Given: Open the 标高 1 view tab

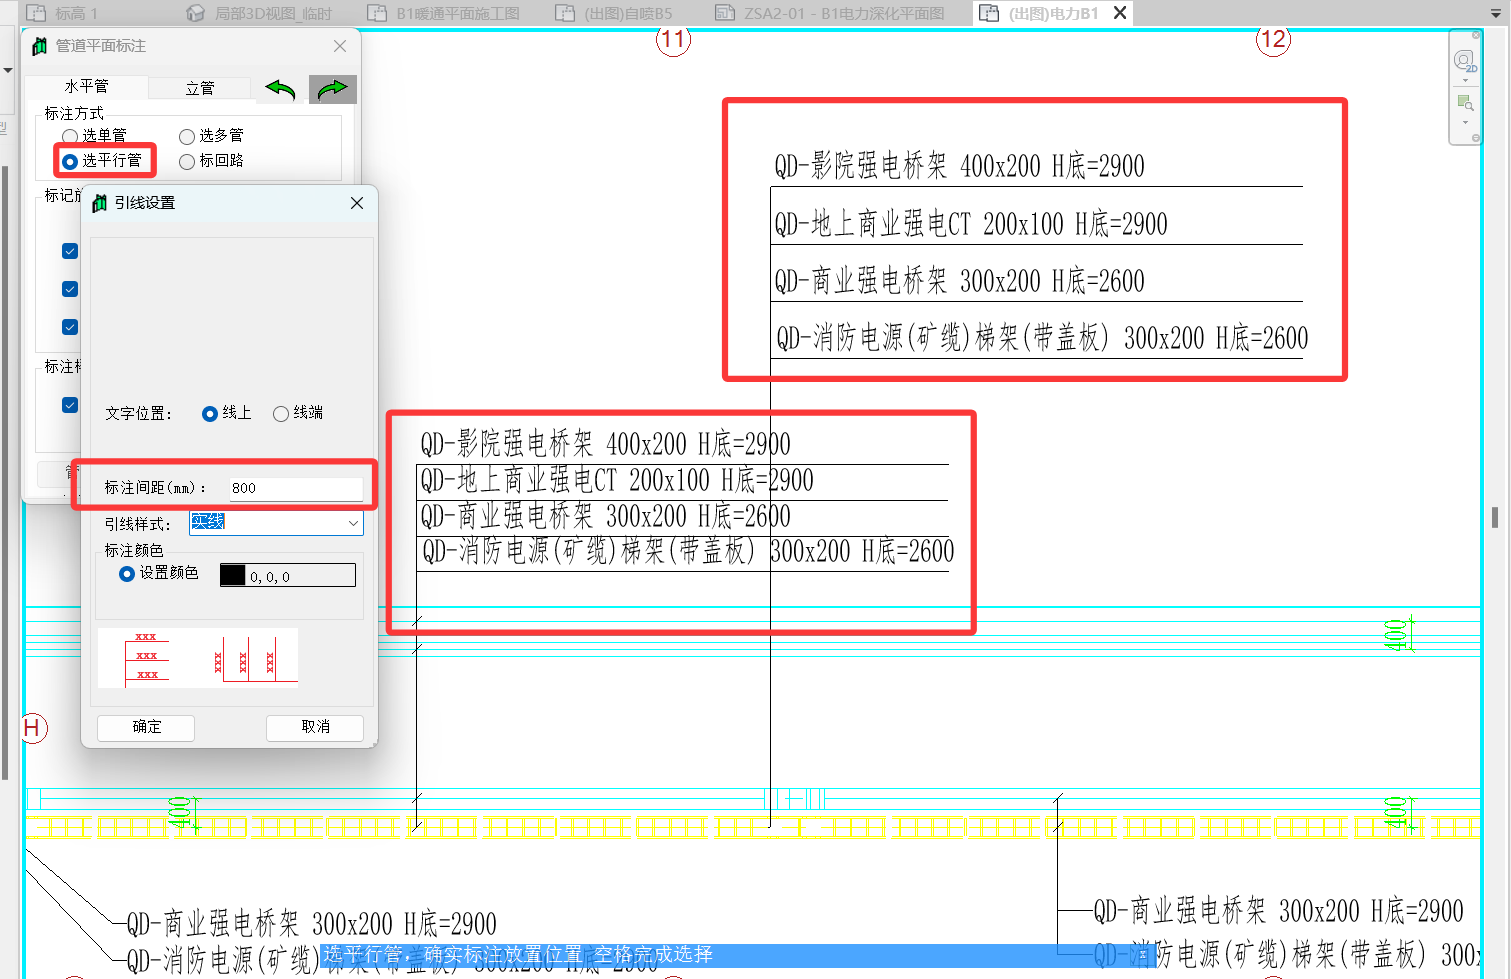Looking at the screenshot, I should [77, 13].
